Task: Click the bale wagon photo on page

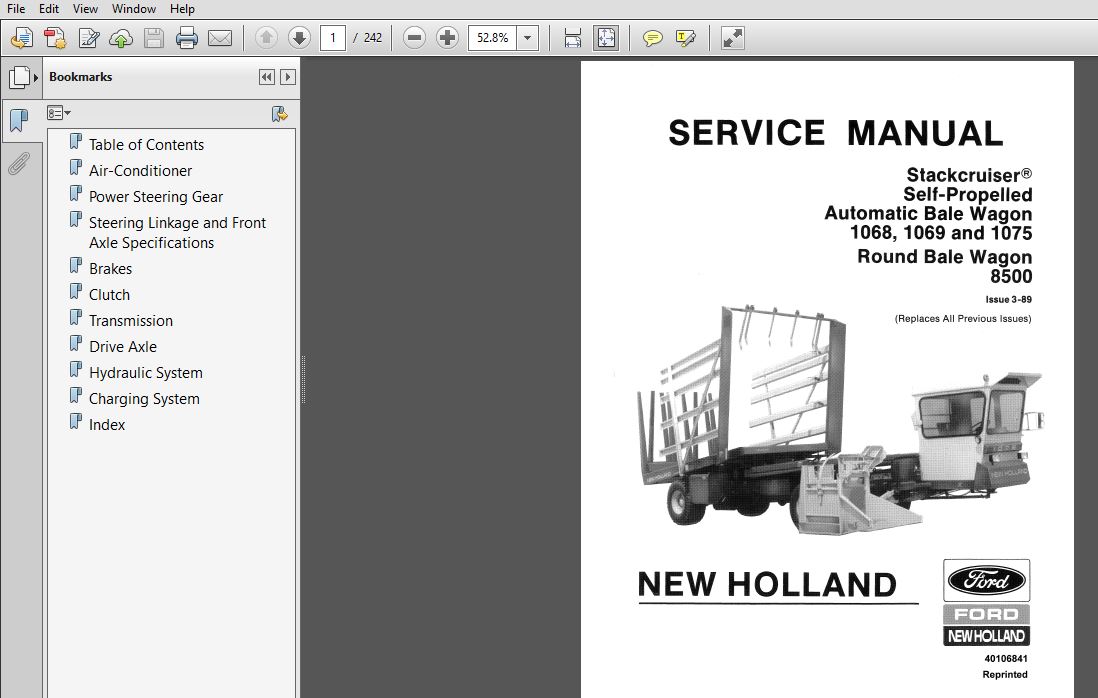Action: [x=839, y=421]
